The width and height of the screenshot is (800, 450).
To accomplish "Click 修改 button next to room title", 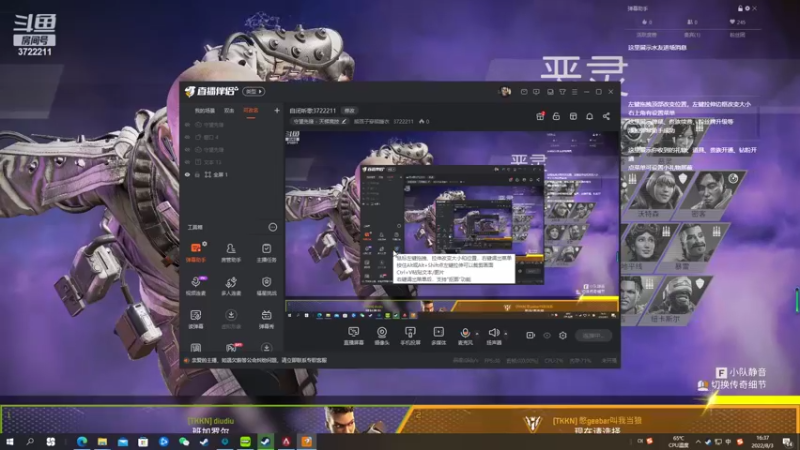I will 349,110.
